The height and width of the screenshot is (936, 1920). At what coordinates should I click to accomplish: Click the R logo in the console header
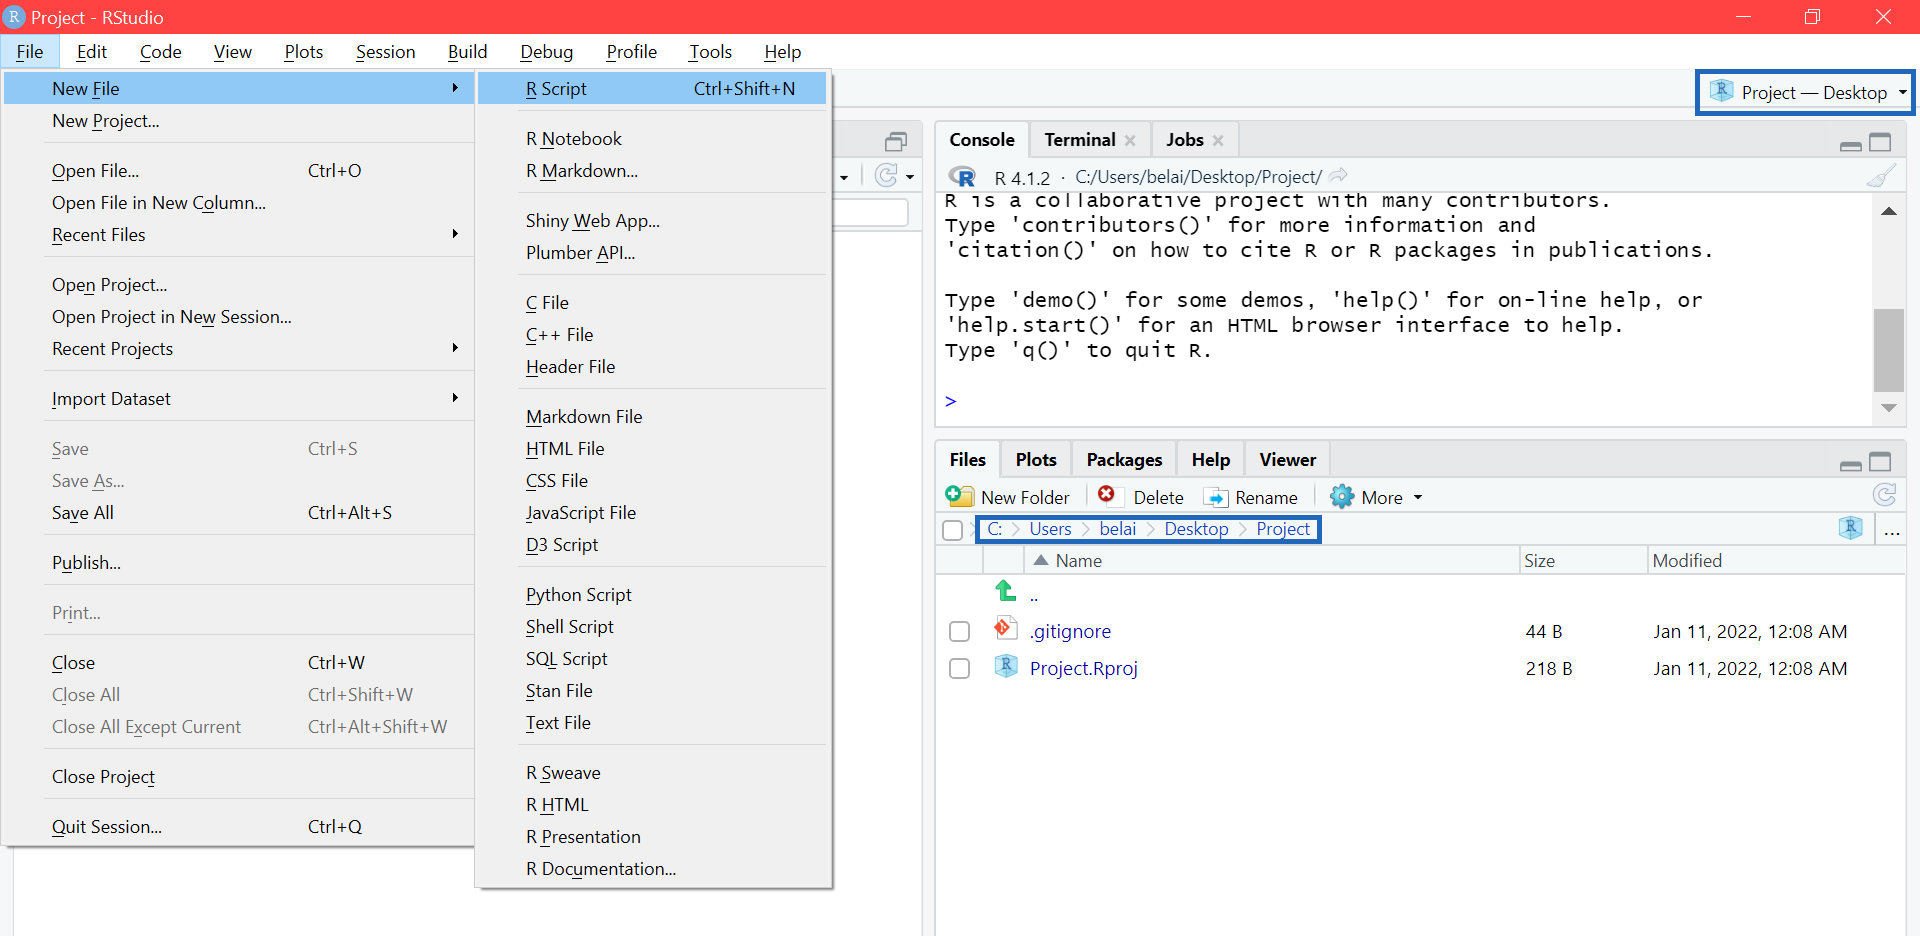click(x=962, y=177)
